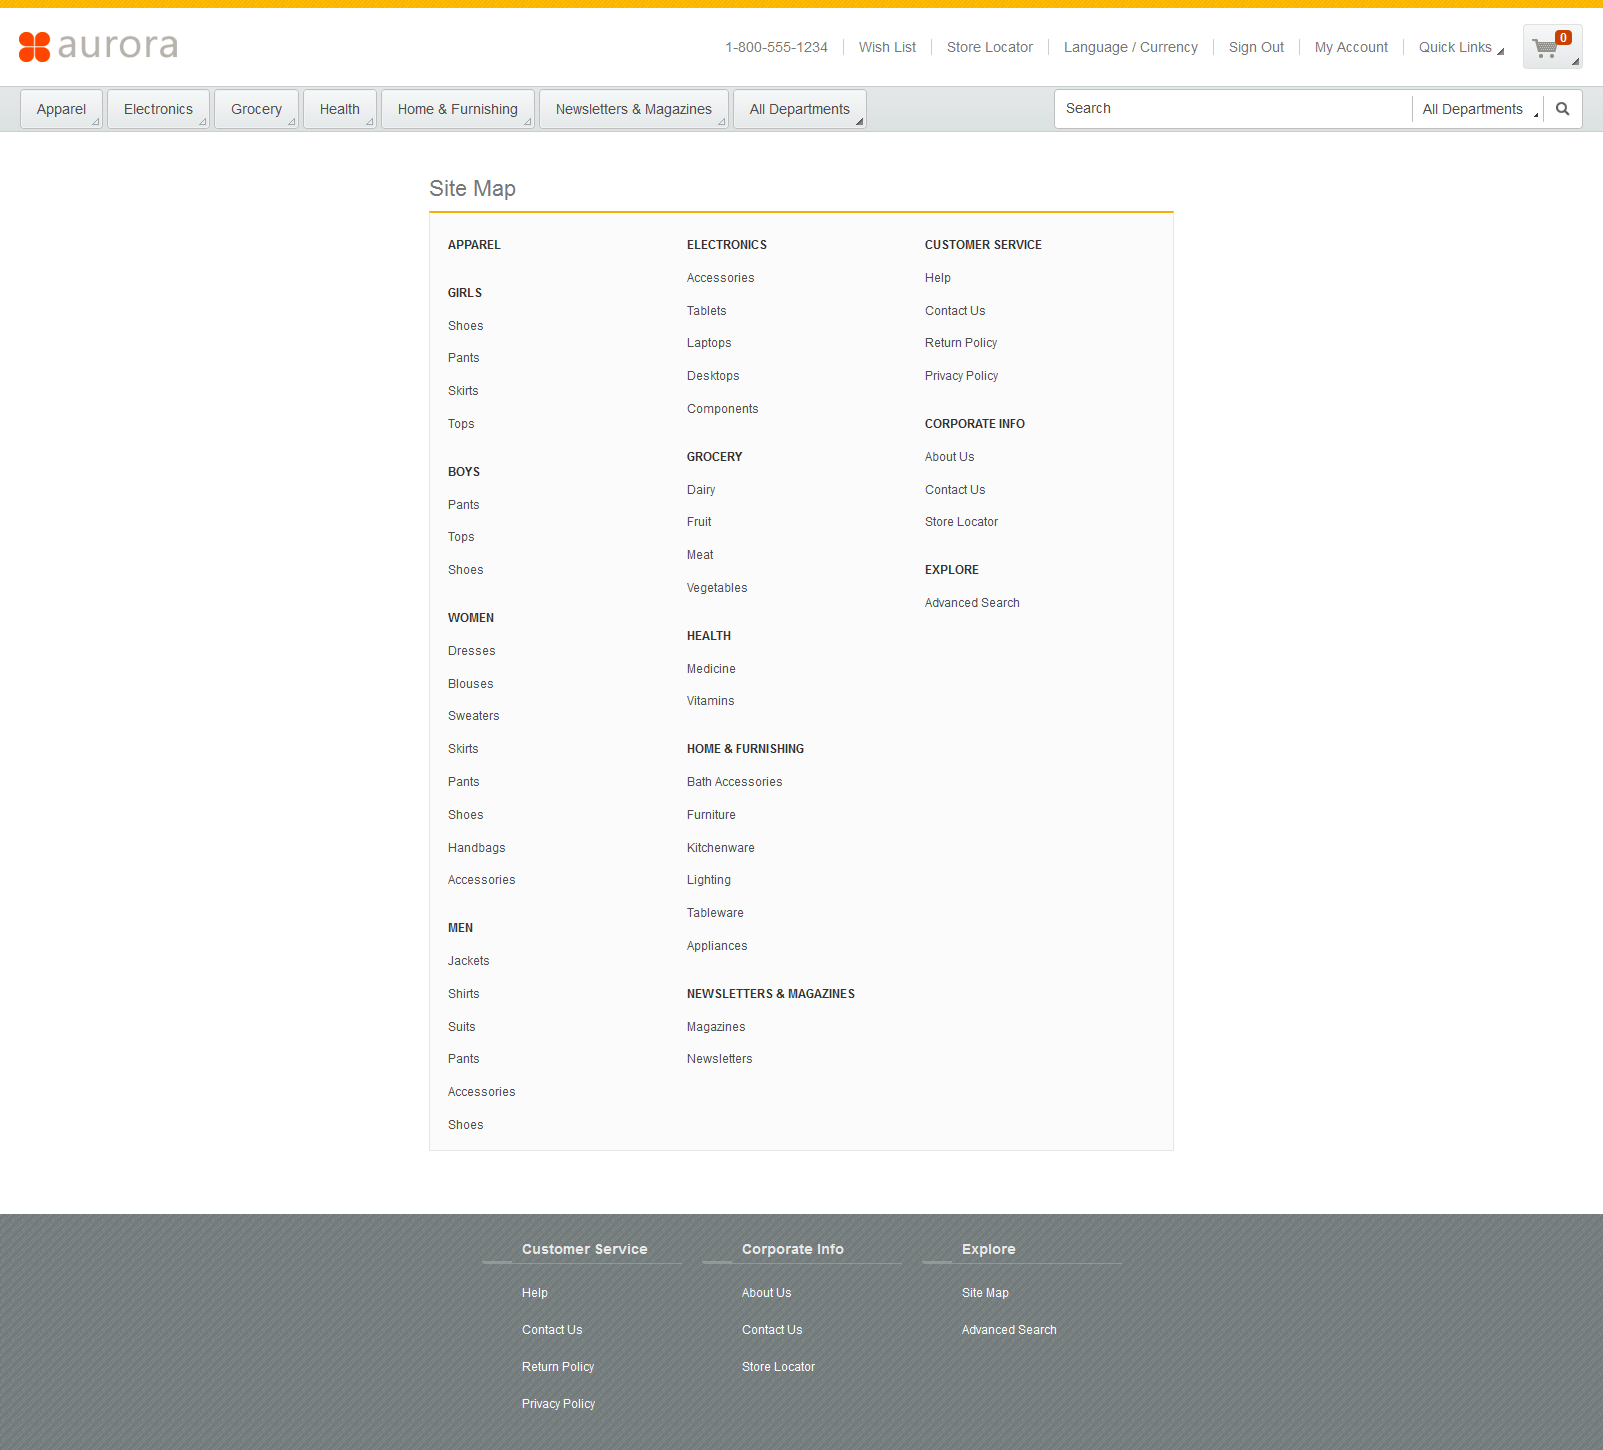Expand the Quick Links dropdown
This screenshot has width=1603, height=1450.
click(1461, 47)
